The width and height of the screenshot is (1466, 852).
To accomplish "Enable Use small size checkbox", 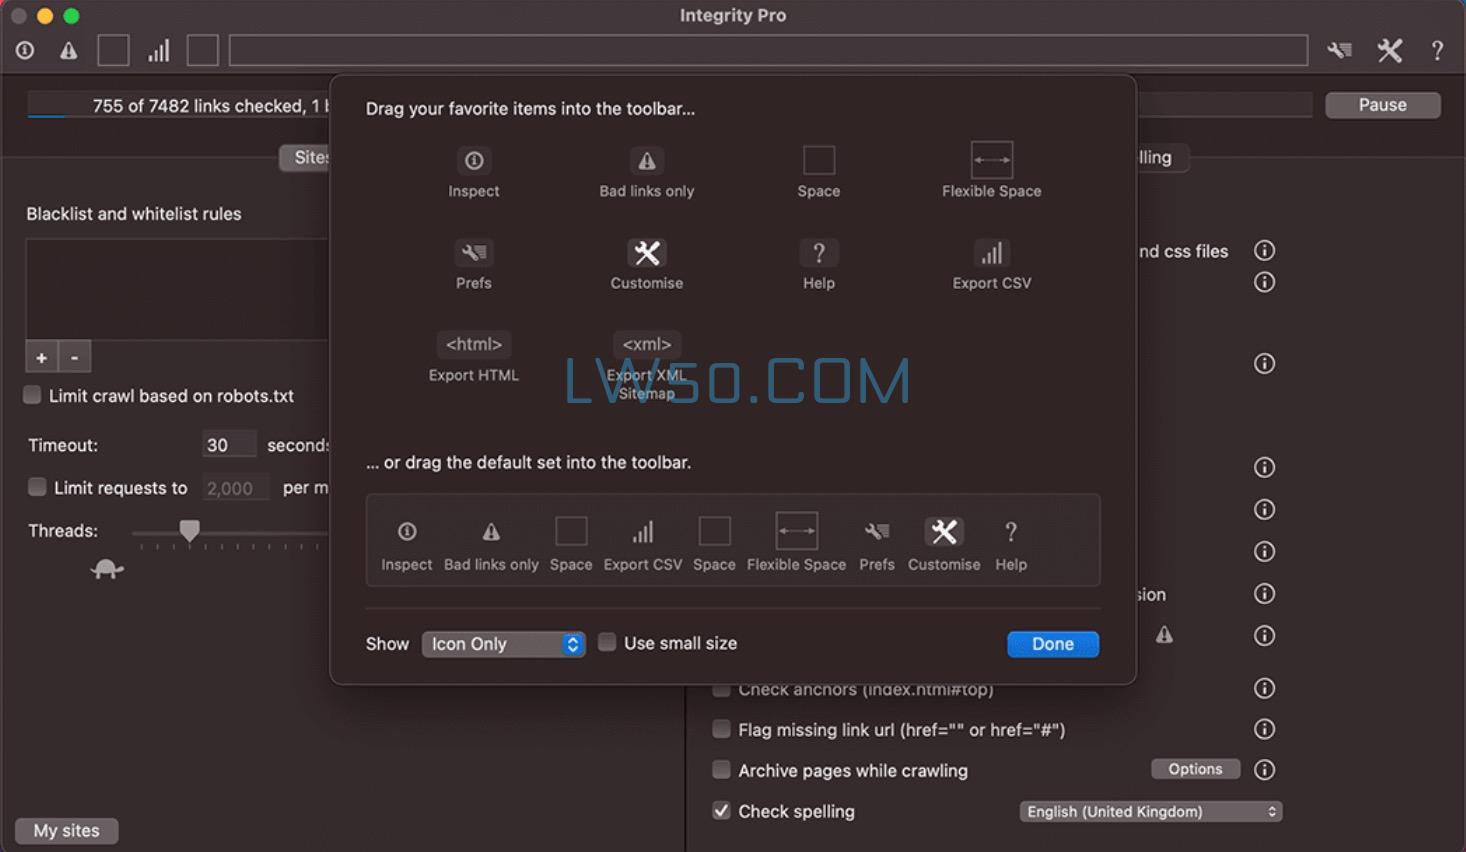I will (607, 642).
